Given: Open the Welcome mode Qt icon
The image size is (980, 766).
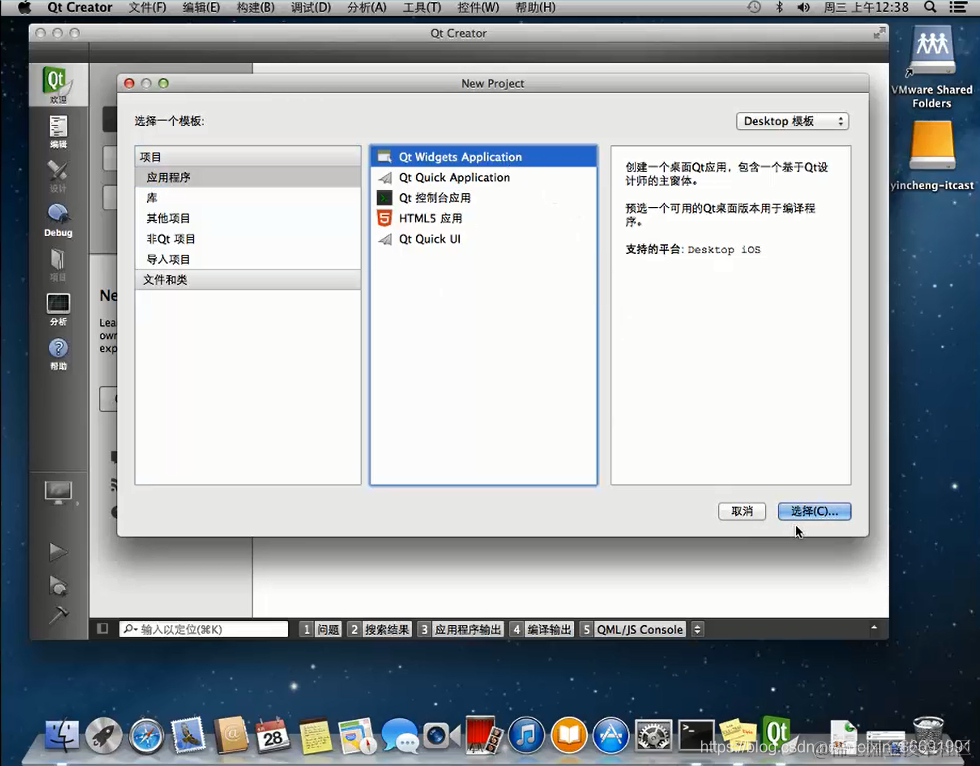Looking at the screenshot, I should click(x=58, y=84).
